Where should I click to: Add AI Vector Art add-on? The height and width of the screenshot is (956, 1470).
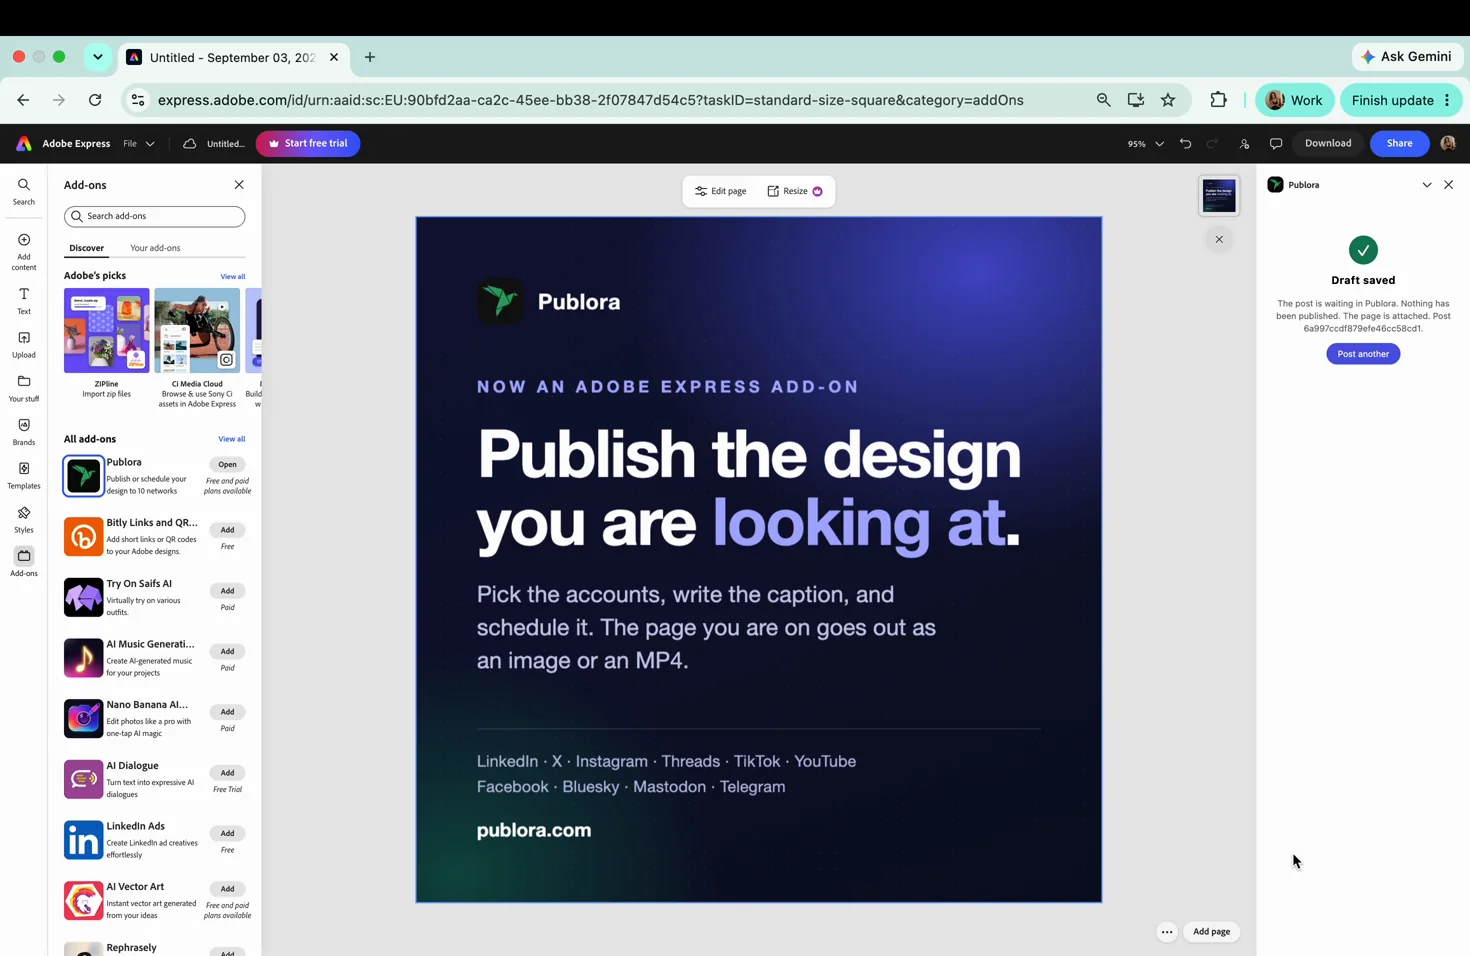click(x=227, y=889)
